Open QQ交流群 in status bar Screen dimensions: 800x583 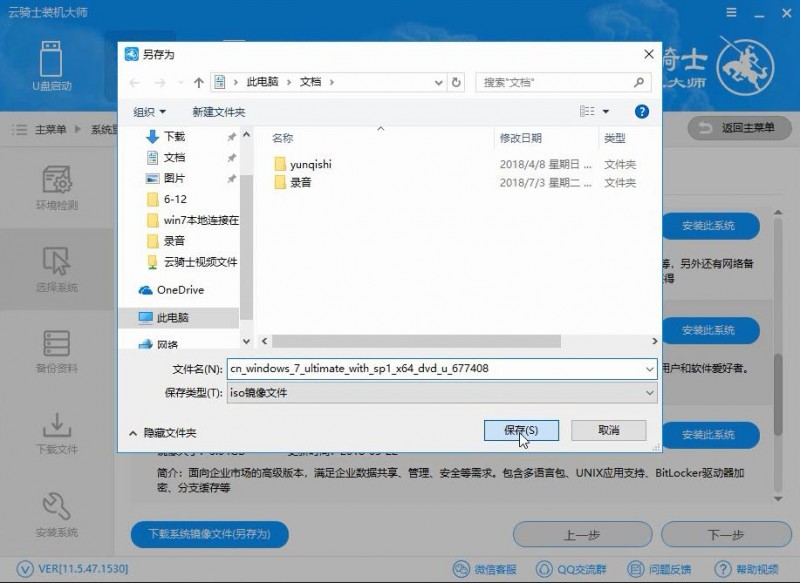coord(571,569)
